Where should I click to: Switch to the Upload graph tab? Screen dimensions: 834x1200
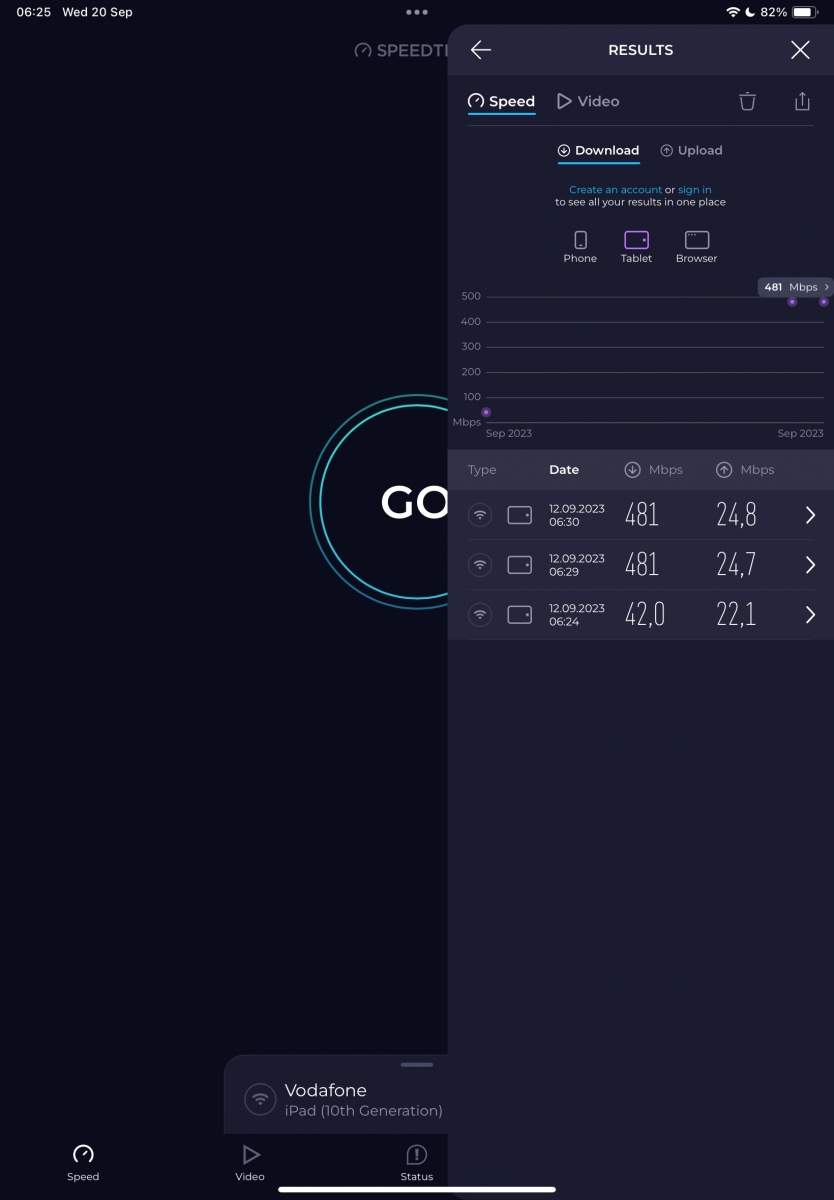[691, 150]
